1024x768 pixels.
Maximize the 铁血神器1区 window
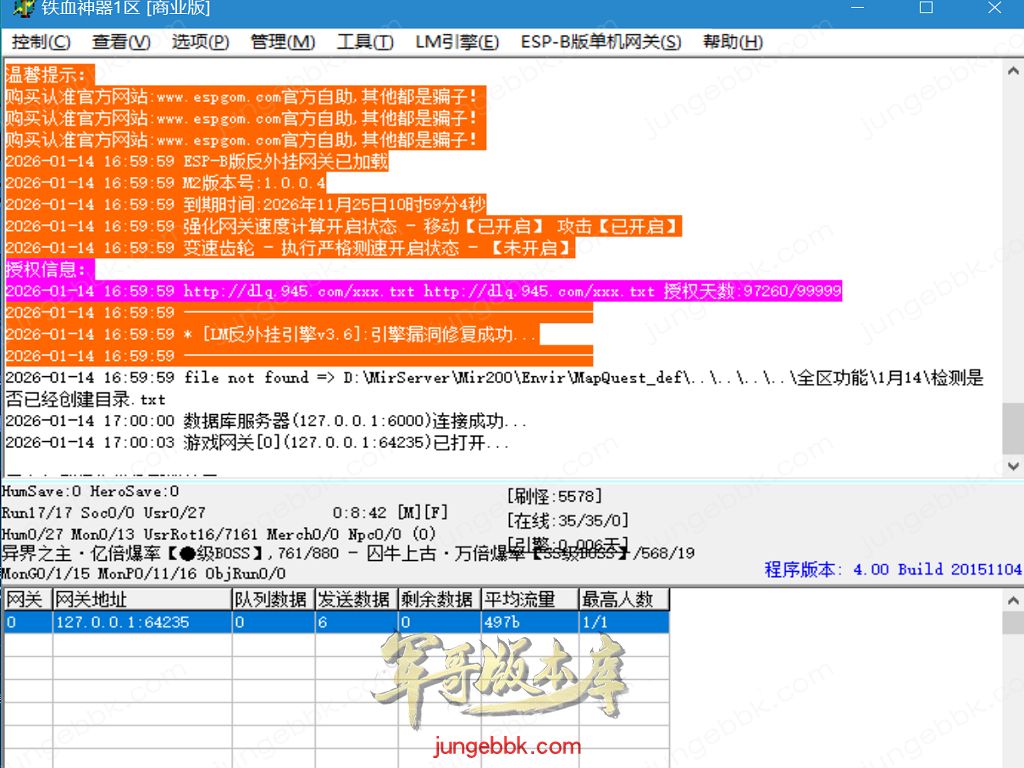926,9
